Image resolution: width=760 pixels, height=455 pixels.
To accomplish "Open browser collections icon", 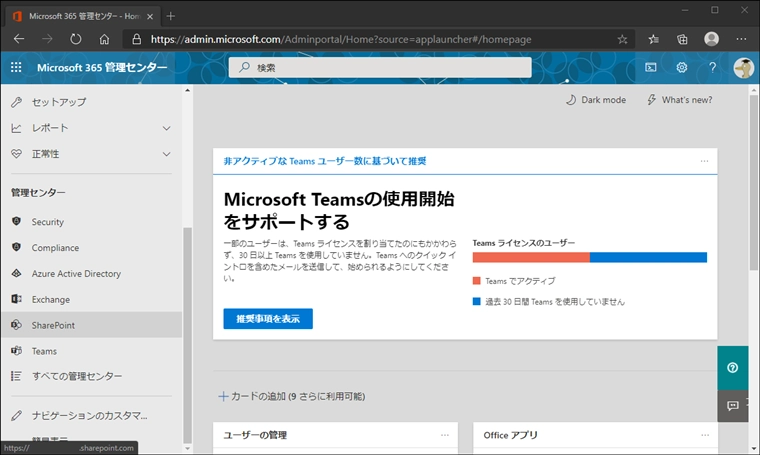I will tap(682, 39).
